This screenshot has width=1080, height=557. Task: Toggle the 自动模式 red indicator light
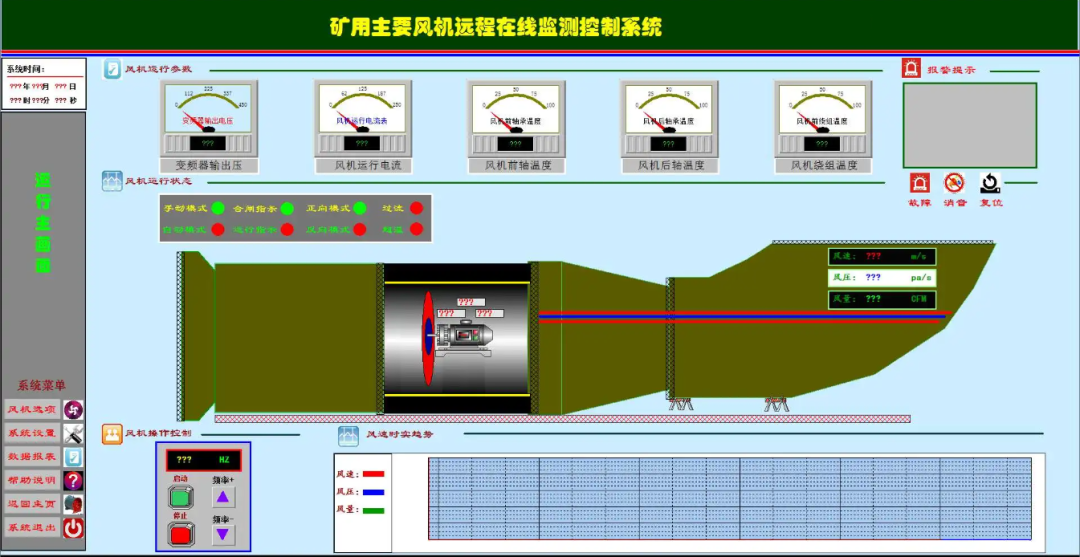[217, 230]
